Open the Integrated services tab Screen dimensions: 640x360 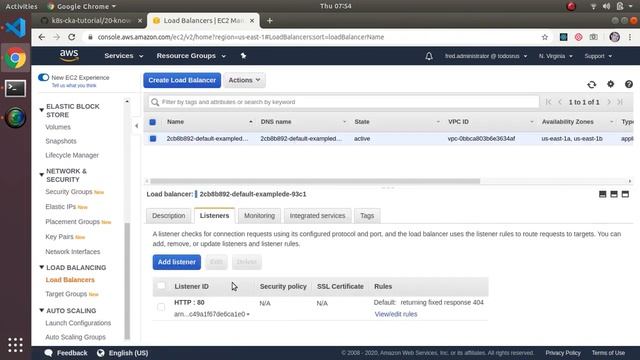click(x=317, y=216)
